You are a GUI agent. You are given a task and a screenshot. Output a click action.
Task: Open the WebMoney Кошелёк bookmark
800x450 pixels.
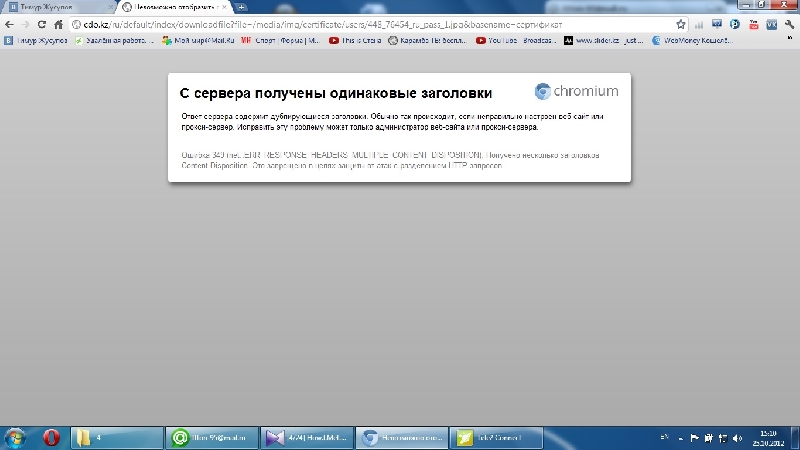692,41
